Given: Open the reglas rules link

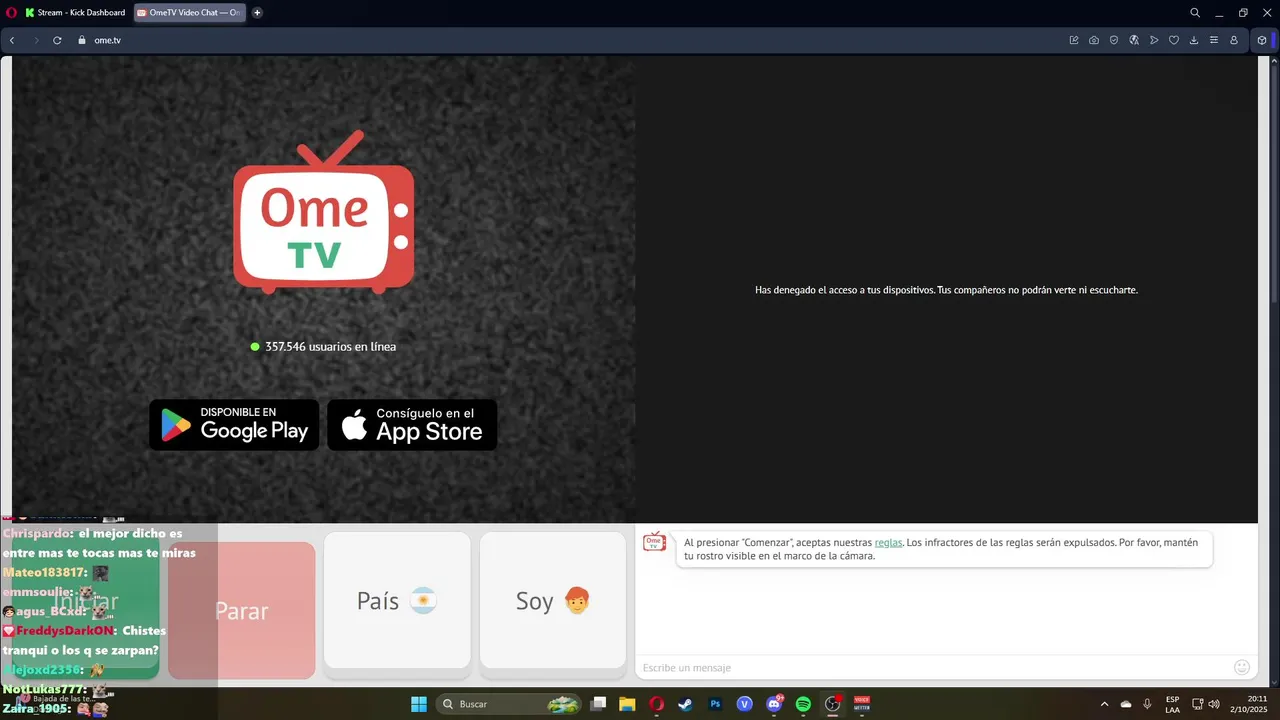Looking at the screenshot, I should [888, 542].
